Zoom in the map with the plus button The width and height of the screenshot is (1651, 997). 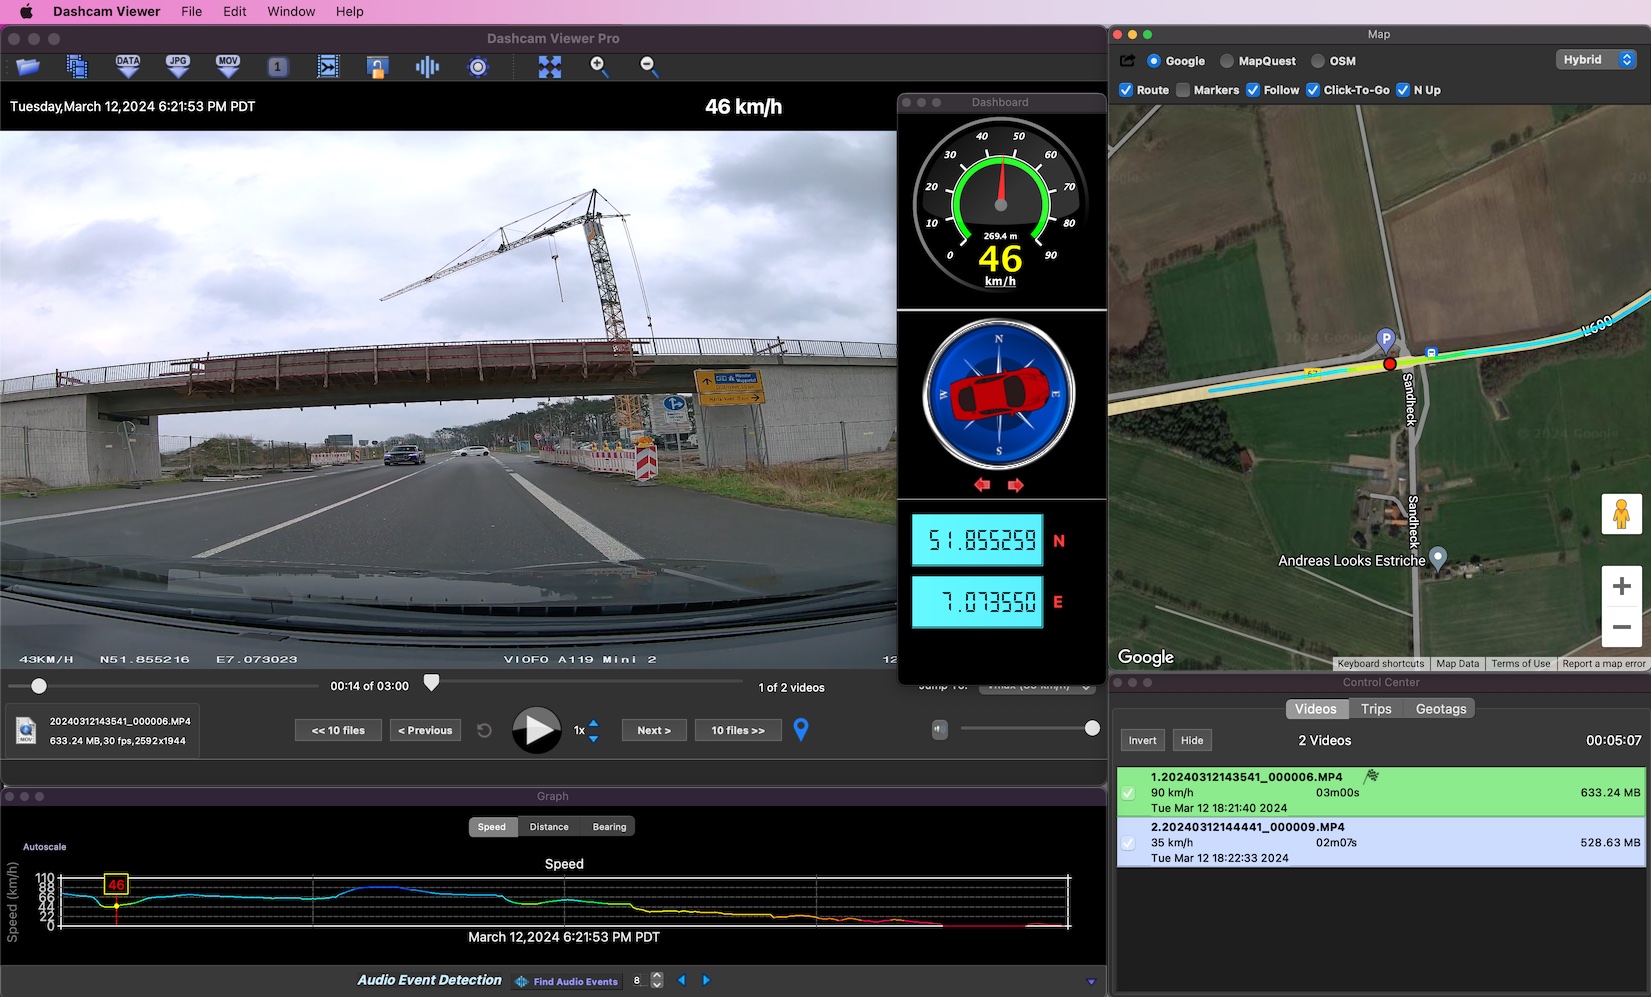tap(1621, 586)
